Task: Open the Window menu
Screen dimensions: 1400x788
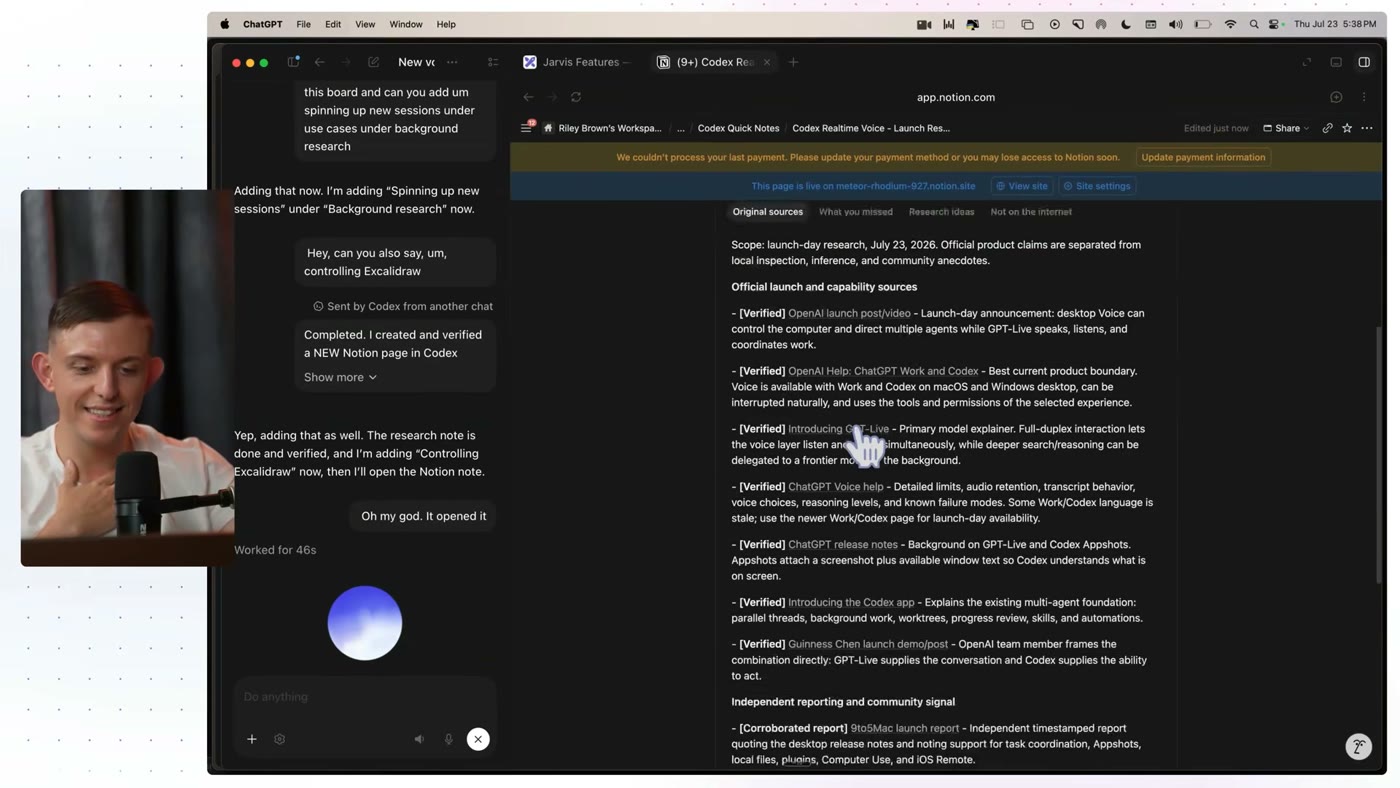Action: pyautogui.click(x=406, y=24)
